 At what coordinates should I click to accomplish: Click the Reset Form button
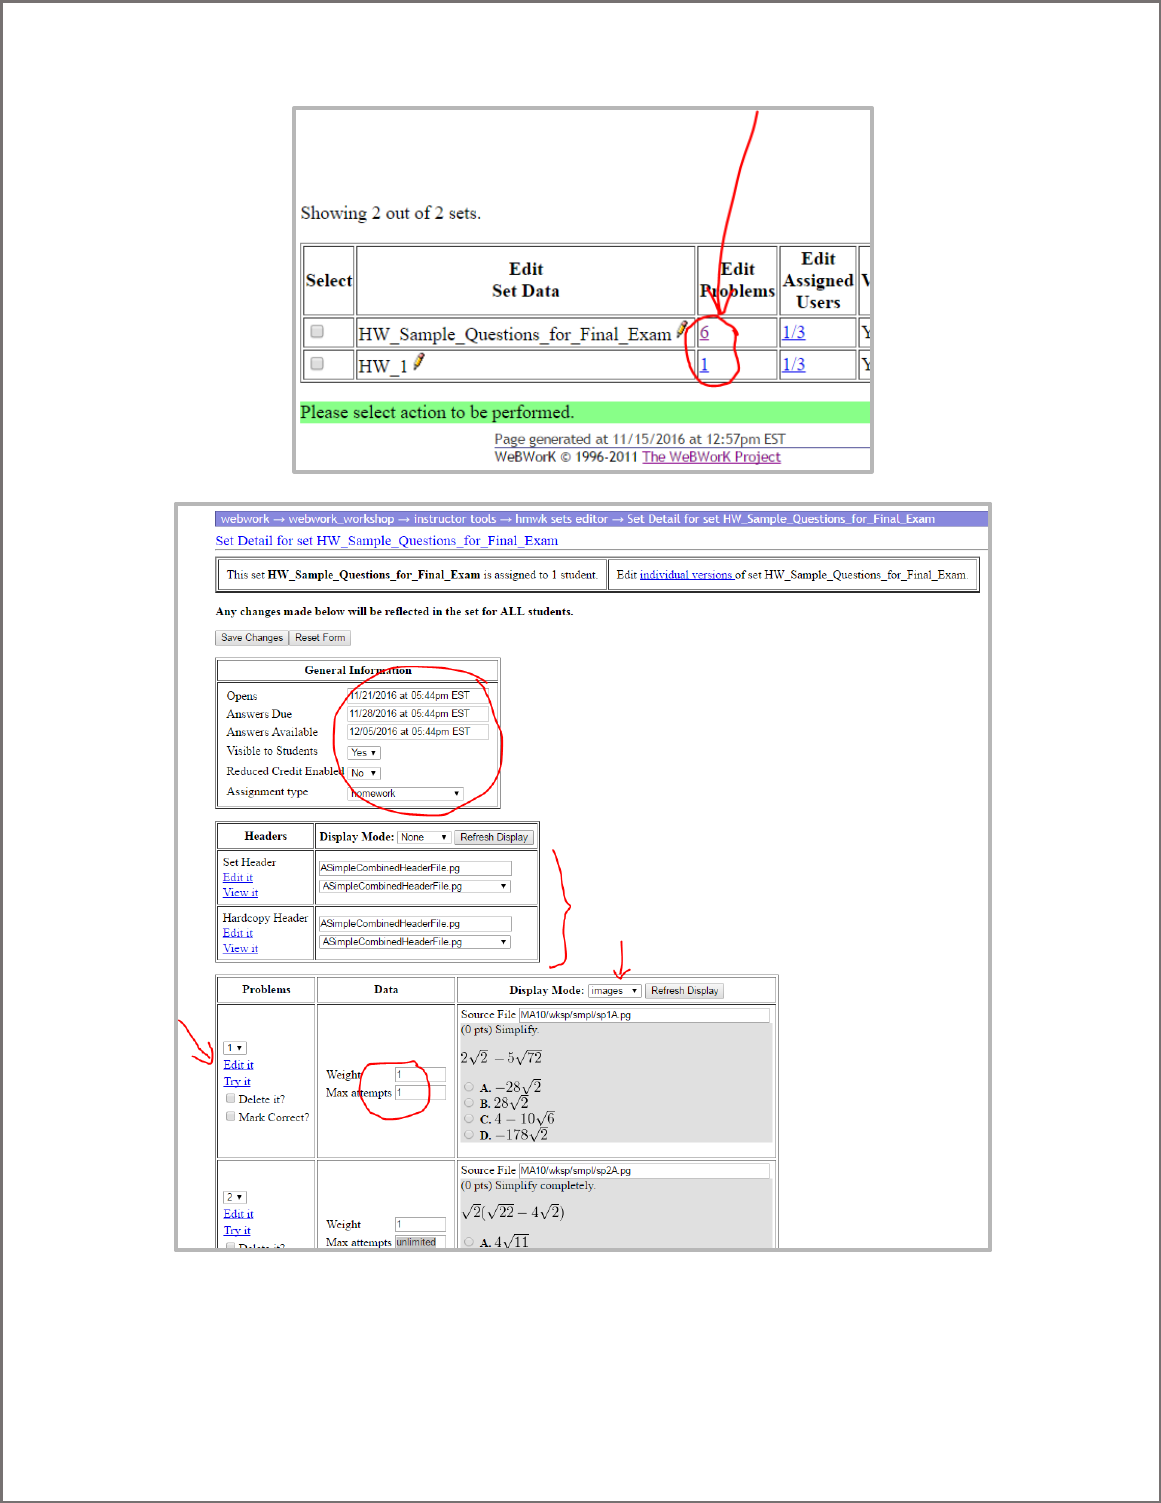[x=320, y=637]
